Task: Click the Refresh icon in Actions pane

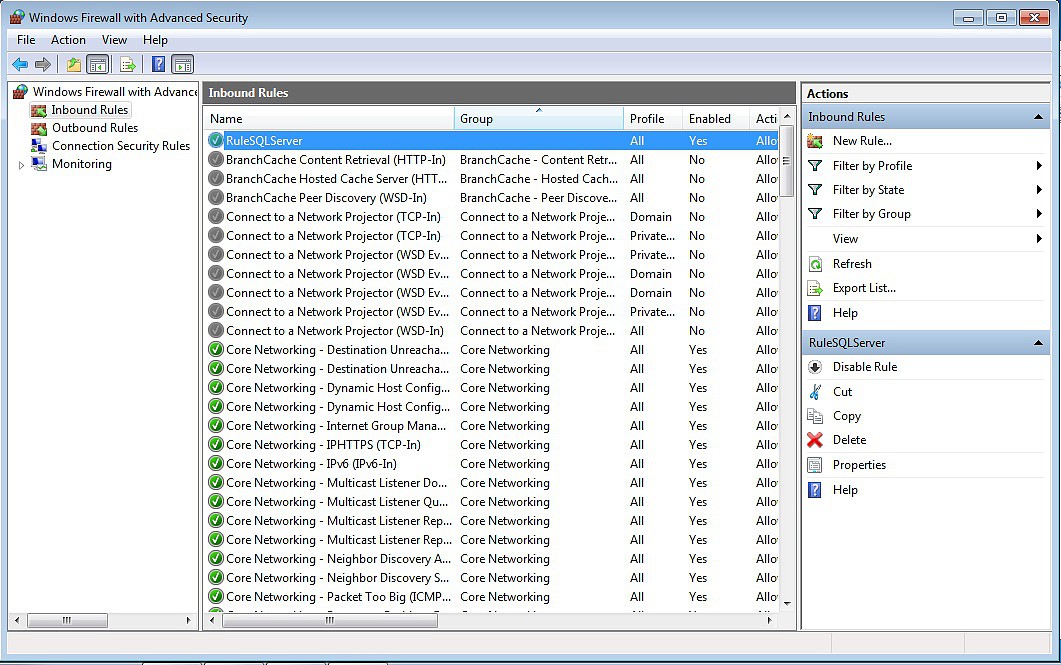Action: pos(815,264)
